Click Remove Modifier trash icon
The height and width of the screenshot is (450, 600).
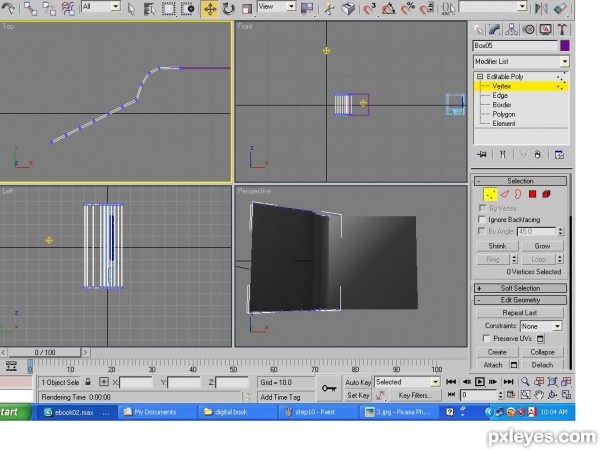[538, 155]
